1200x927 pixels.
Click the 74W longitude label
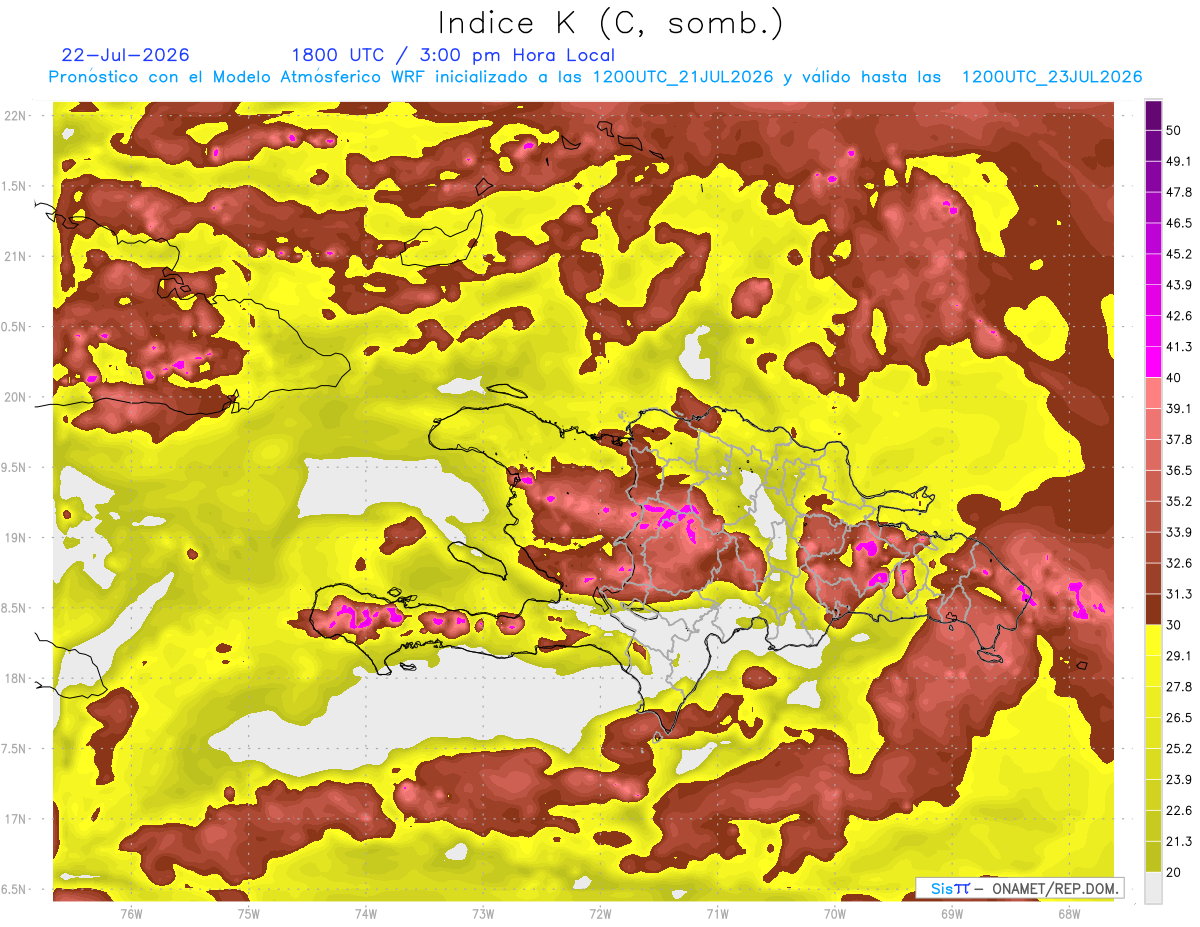click(366, 913)
